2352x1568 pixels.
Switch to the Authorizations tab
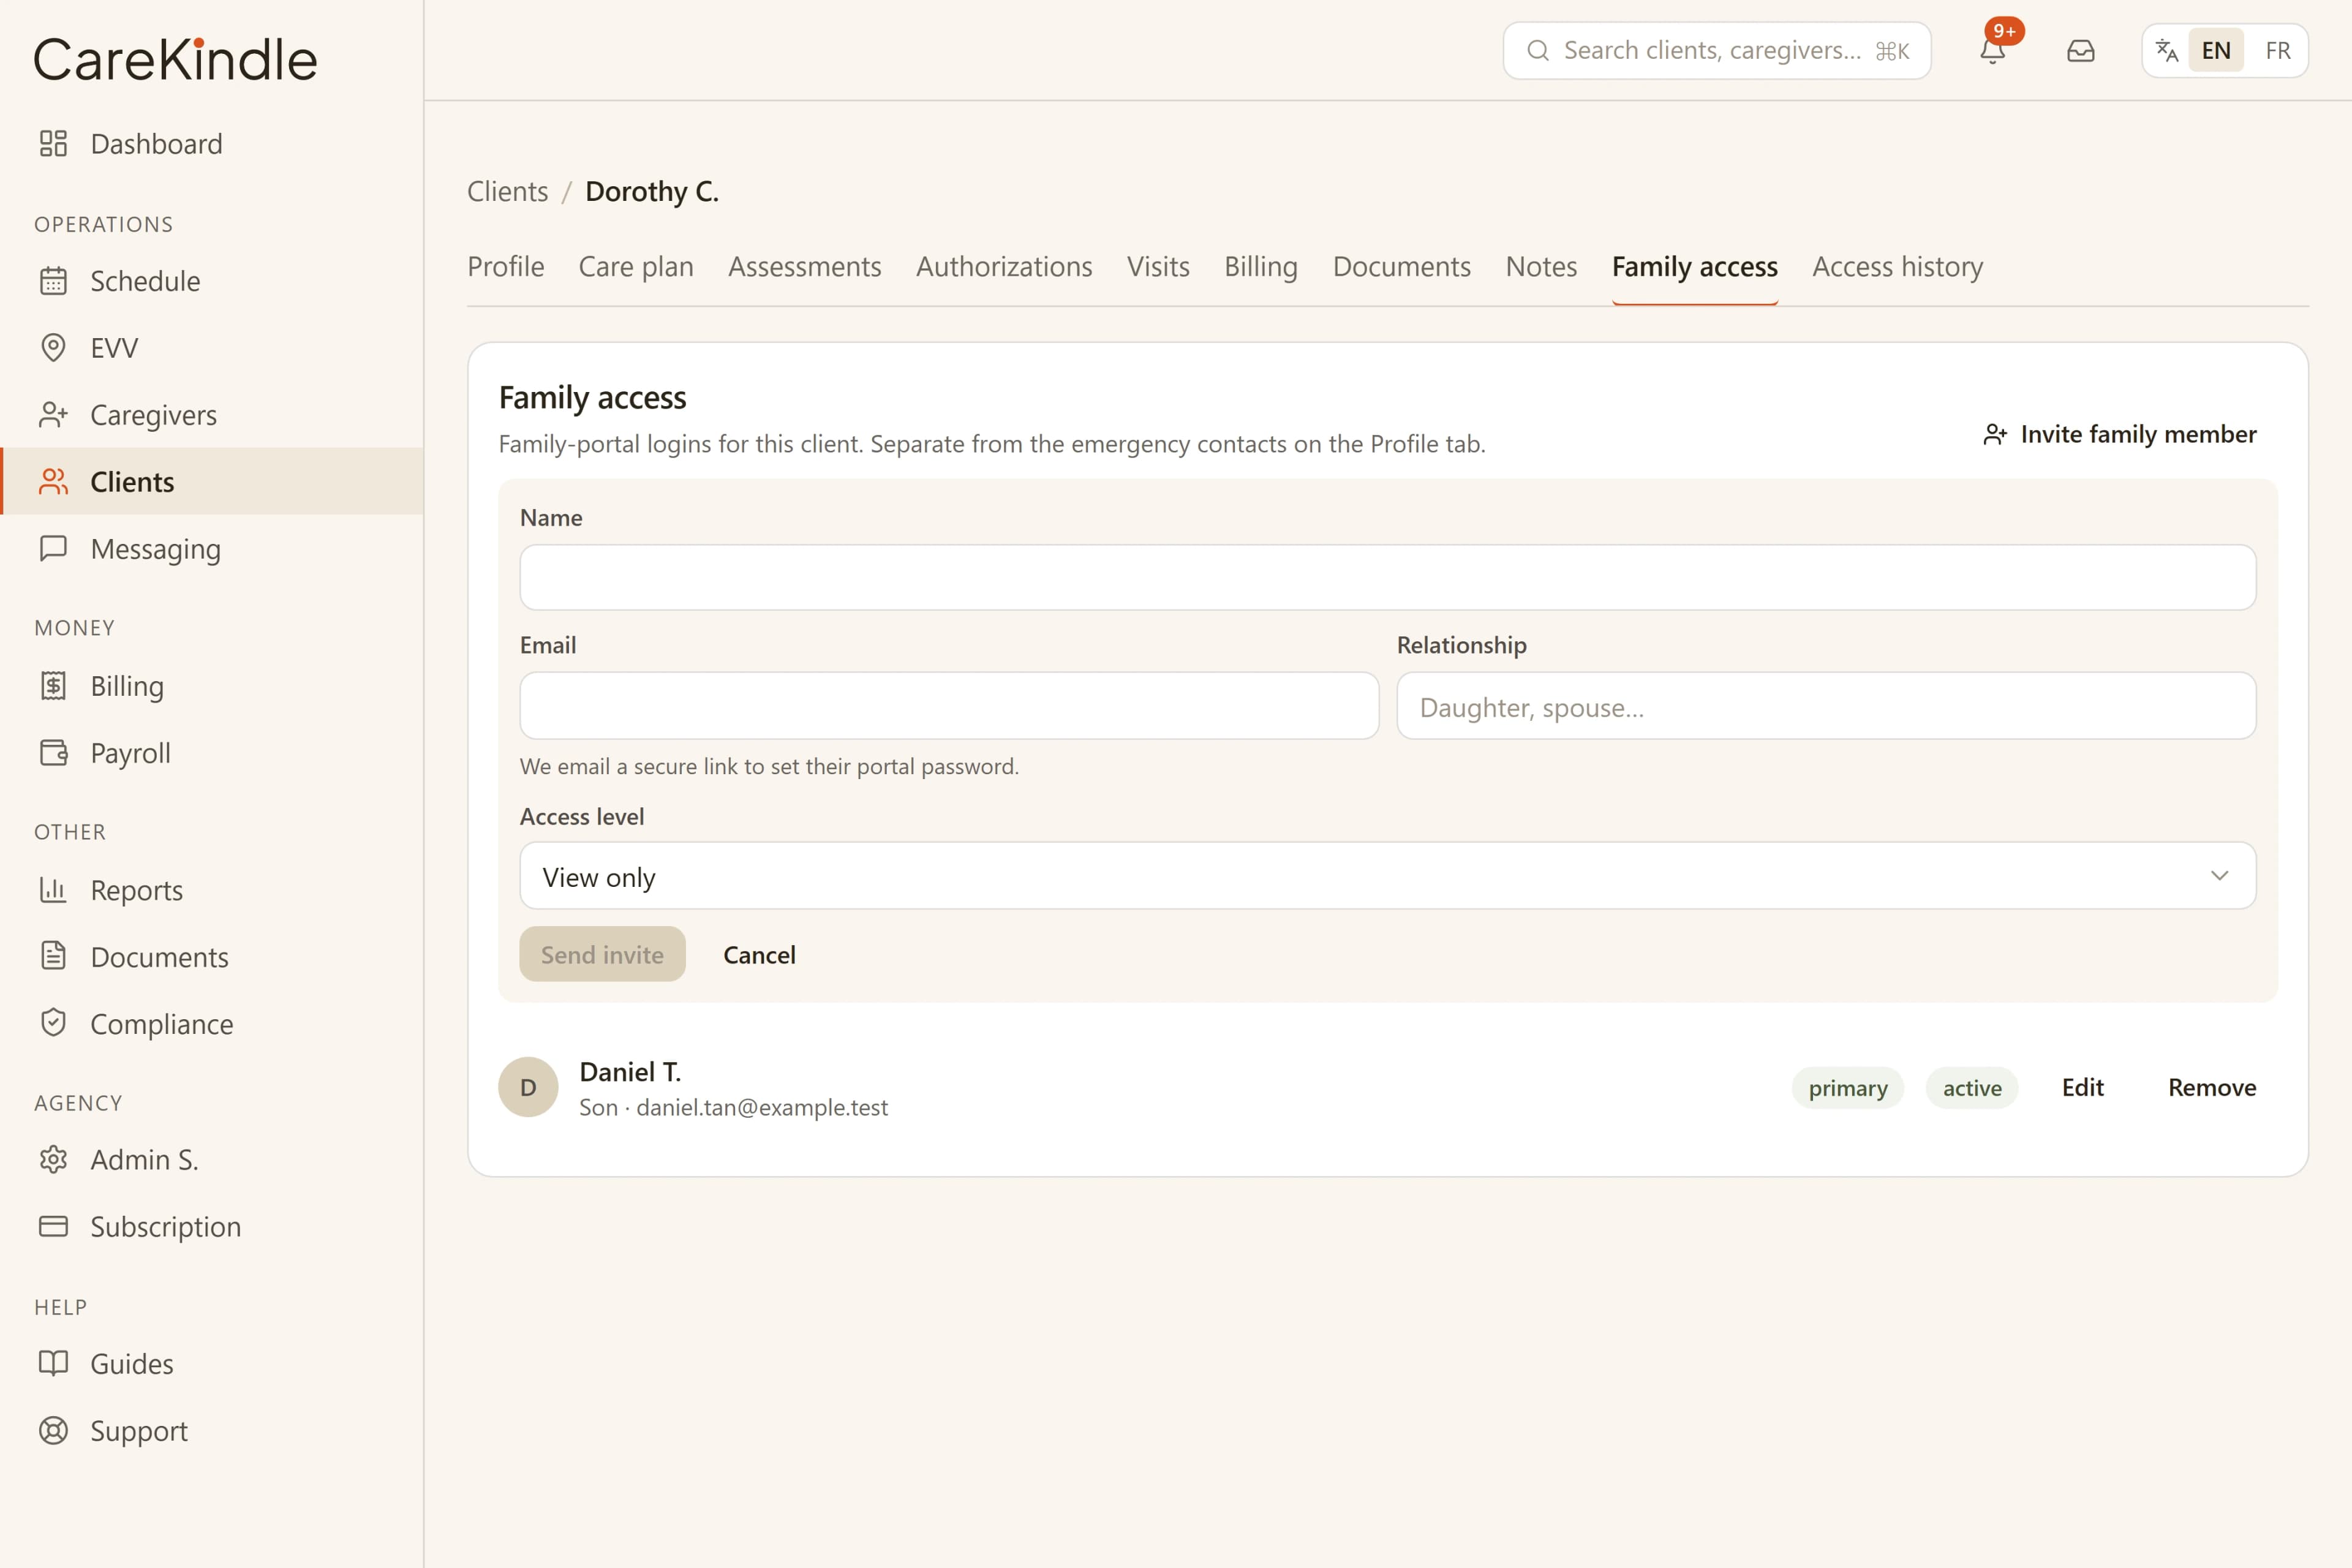[x=1004, y=267]
